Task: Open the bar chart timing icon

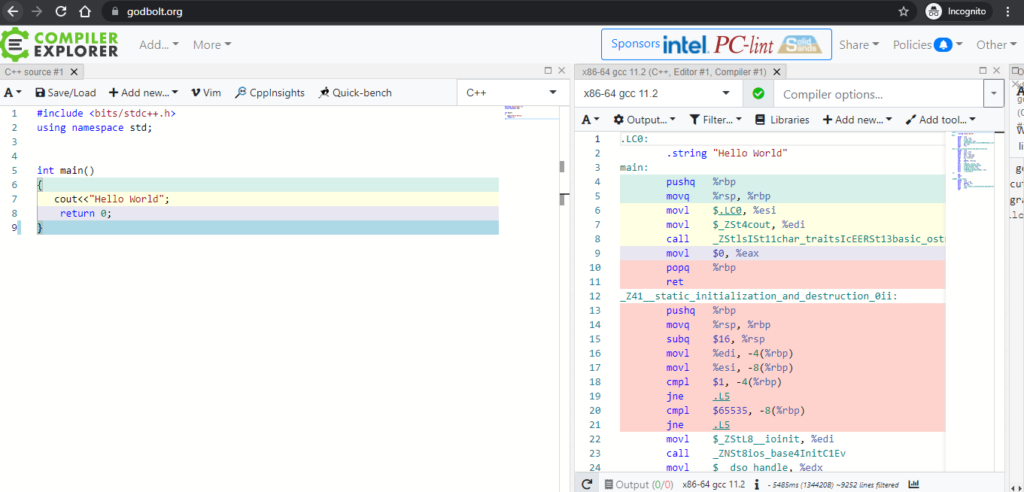Action: coord(912,484)
